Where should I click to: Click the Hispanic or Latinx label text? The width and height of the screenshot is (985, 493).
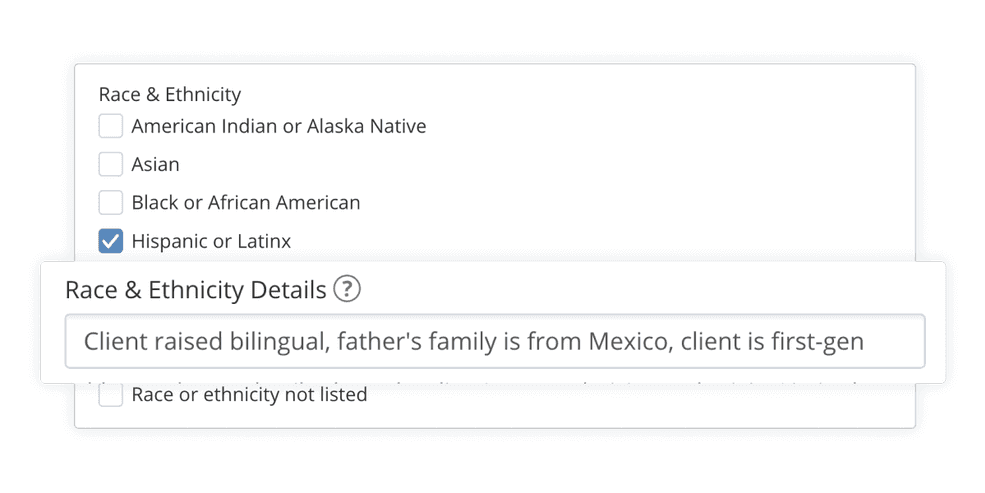211,241
